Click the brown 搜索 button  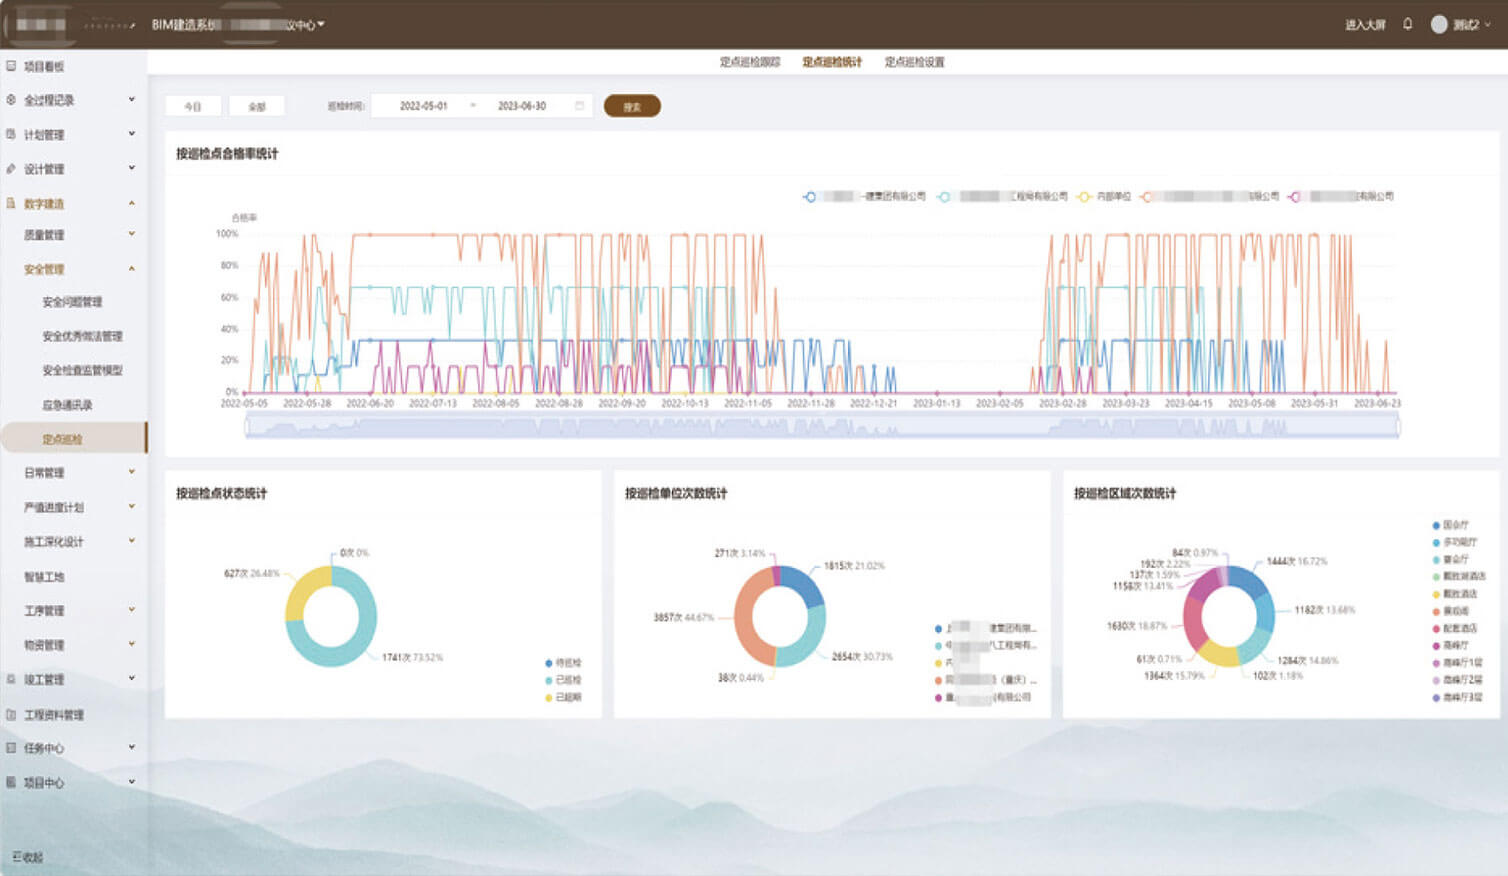(x=631, y=106)
